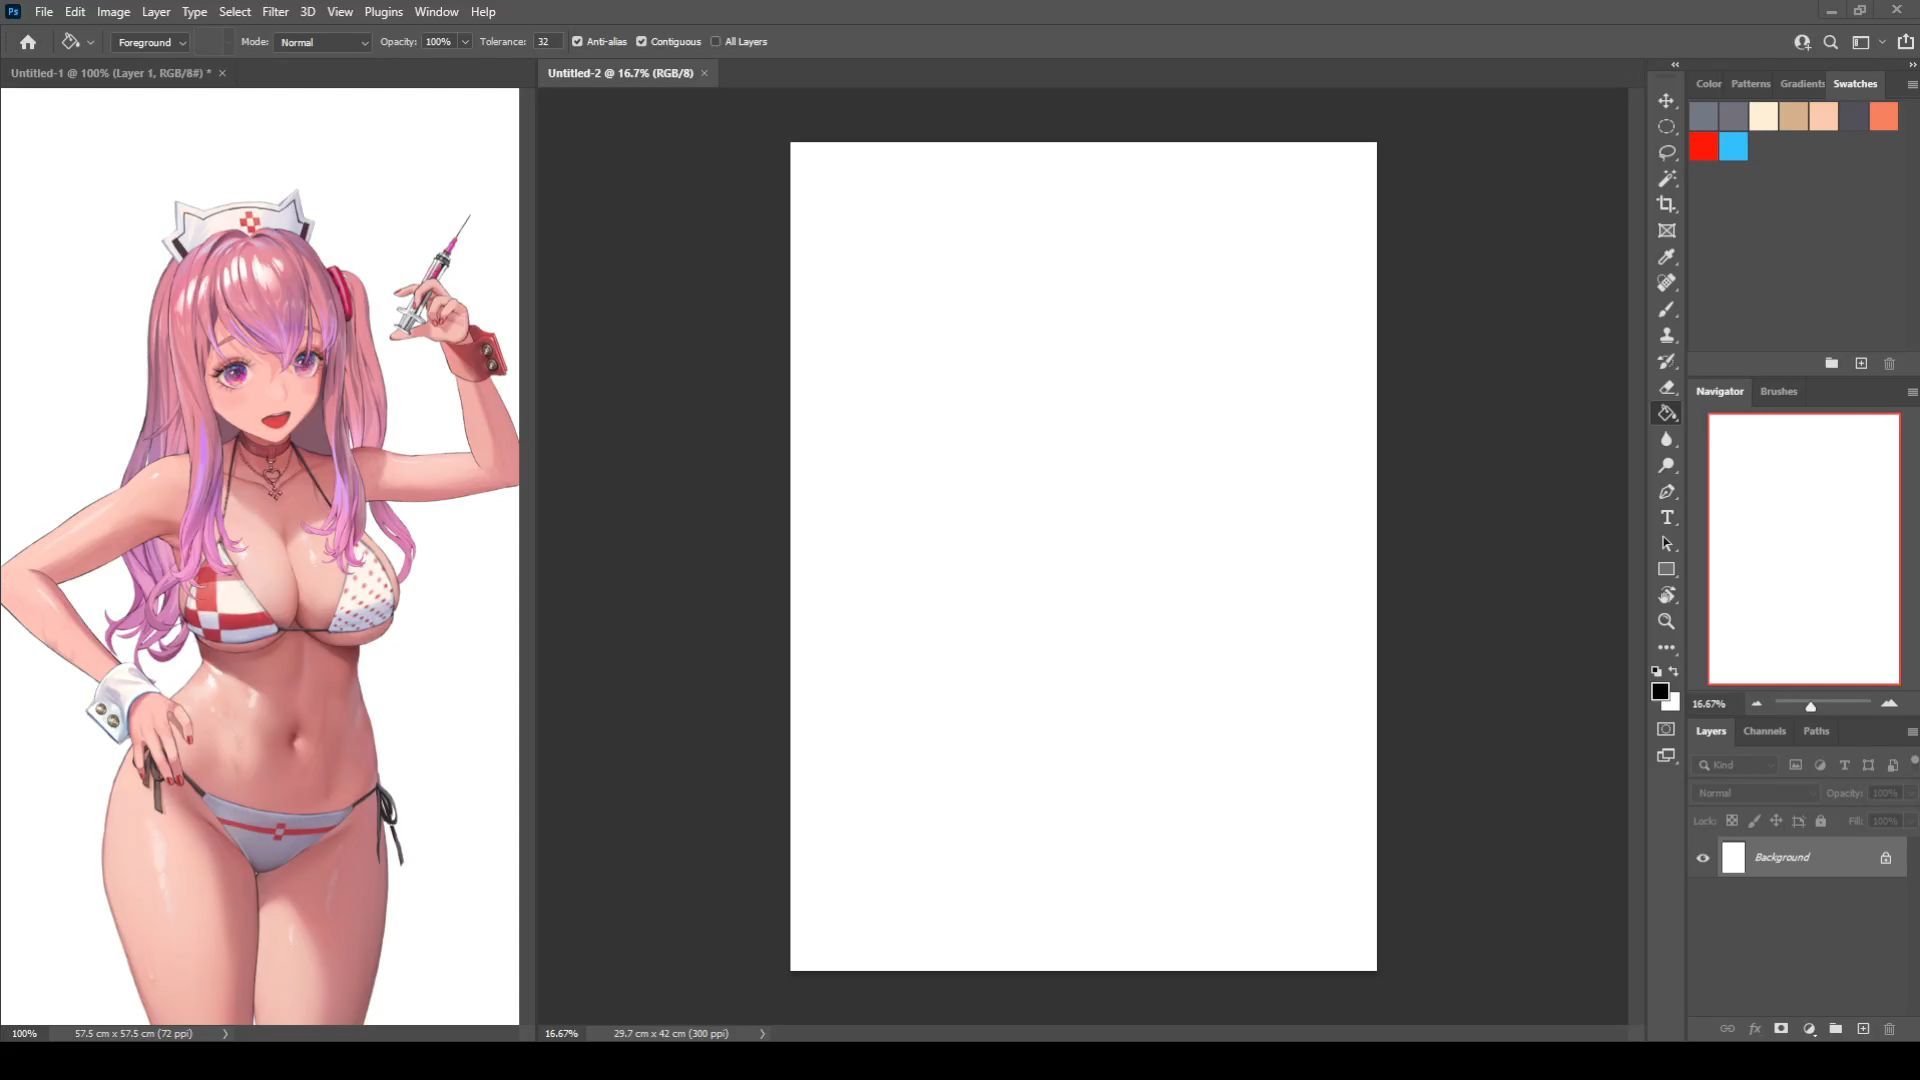Switch to the Channels tab
Image resolution: width=1920 pixels, height=1080 pixels.
(1764, 731)
